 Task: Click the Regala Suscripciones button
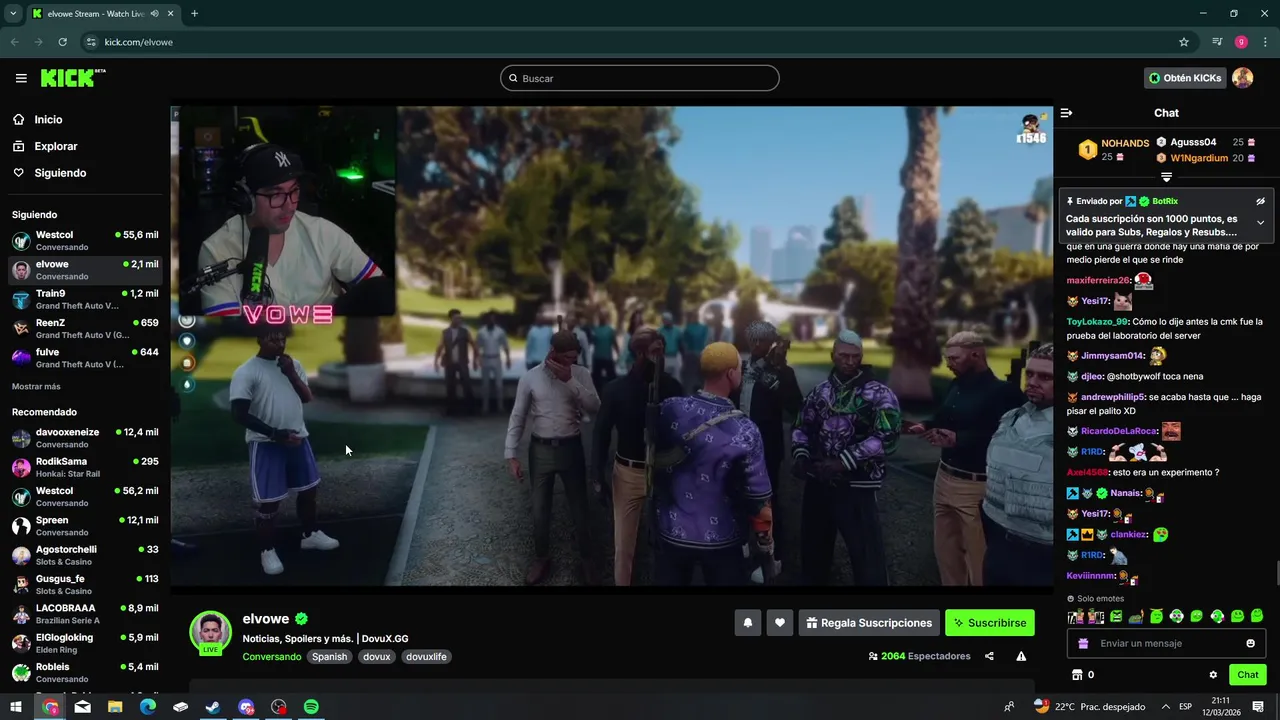(x=869, y=623)
